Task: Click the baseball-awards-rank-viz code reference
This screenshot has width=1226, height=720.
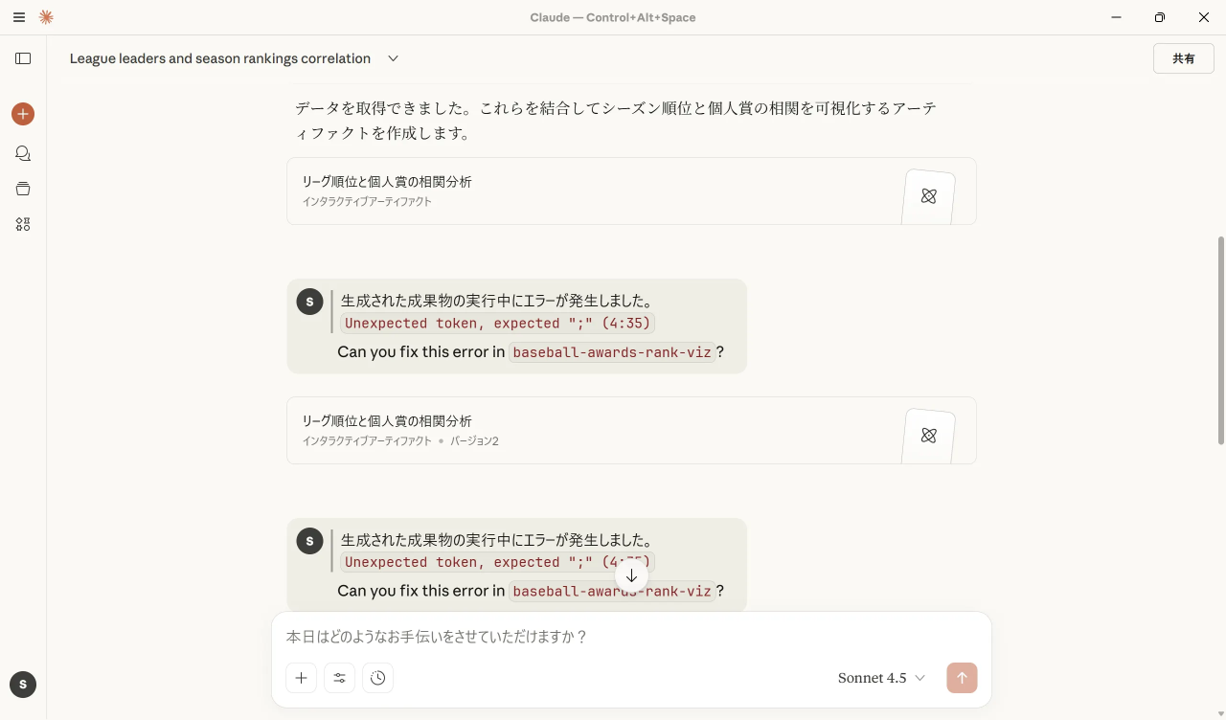Action: tap(611, 352)
